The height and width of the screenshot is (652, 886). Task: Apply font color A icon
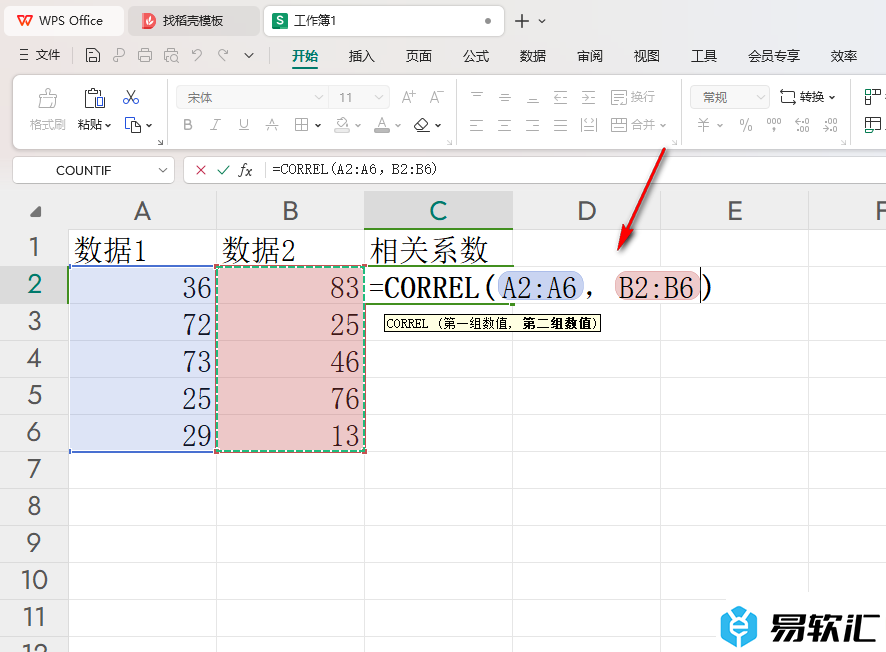(x=382, y=125)
